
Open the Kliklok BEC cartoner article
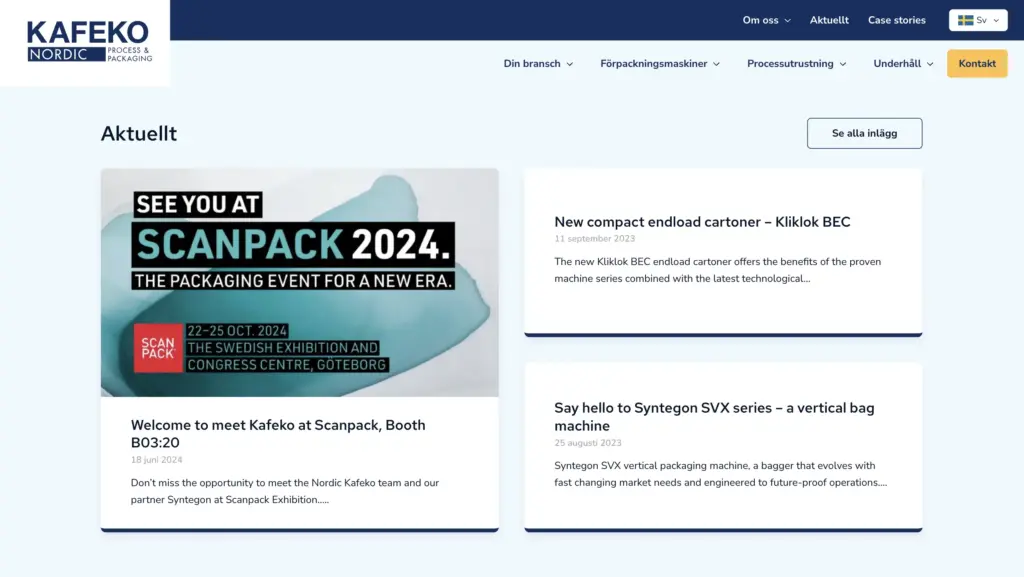(x=702, y=222)
